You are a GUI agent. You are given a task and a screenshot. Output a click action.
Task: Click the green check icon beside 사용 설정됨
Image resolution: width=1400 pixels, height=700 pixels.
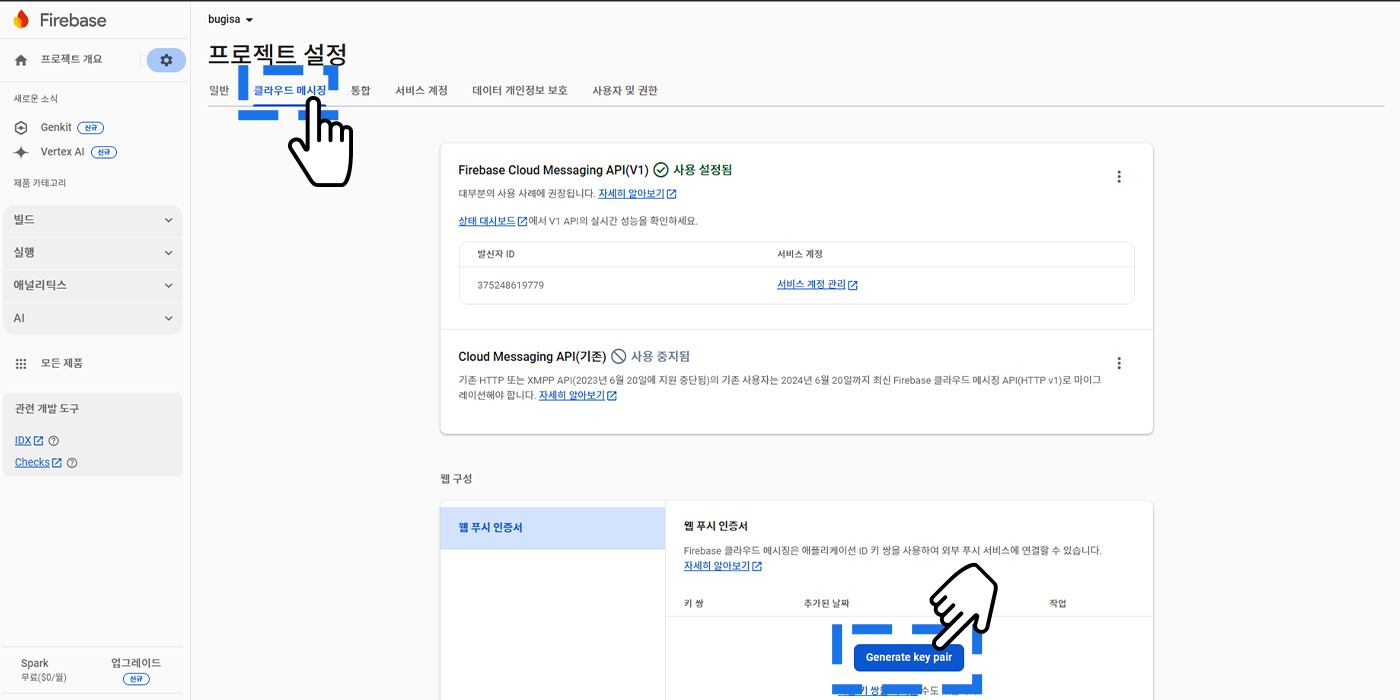(x=660, y=170)
